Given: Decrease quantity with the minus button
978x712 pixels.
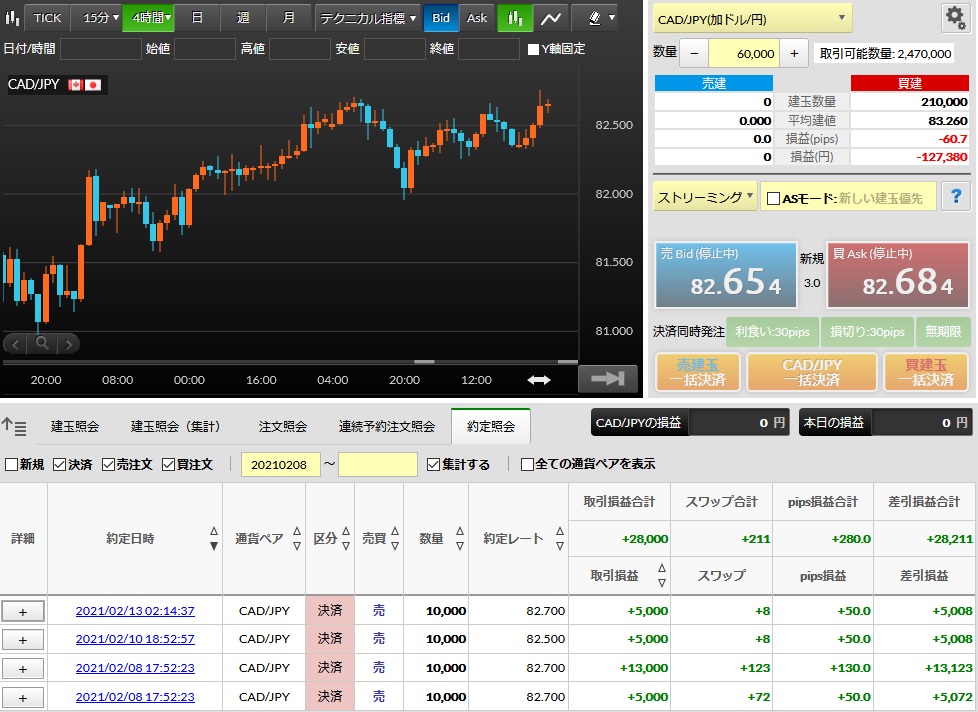Looking at the screenshot, I should click(x=694, y=54).
